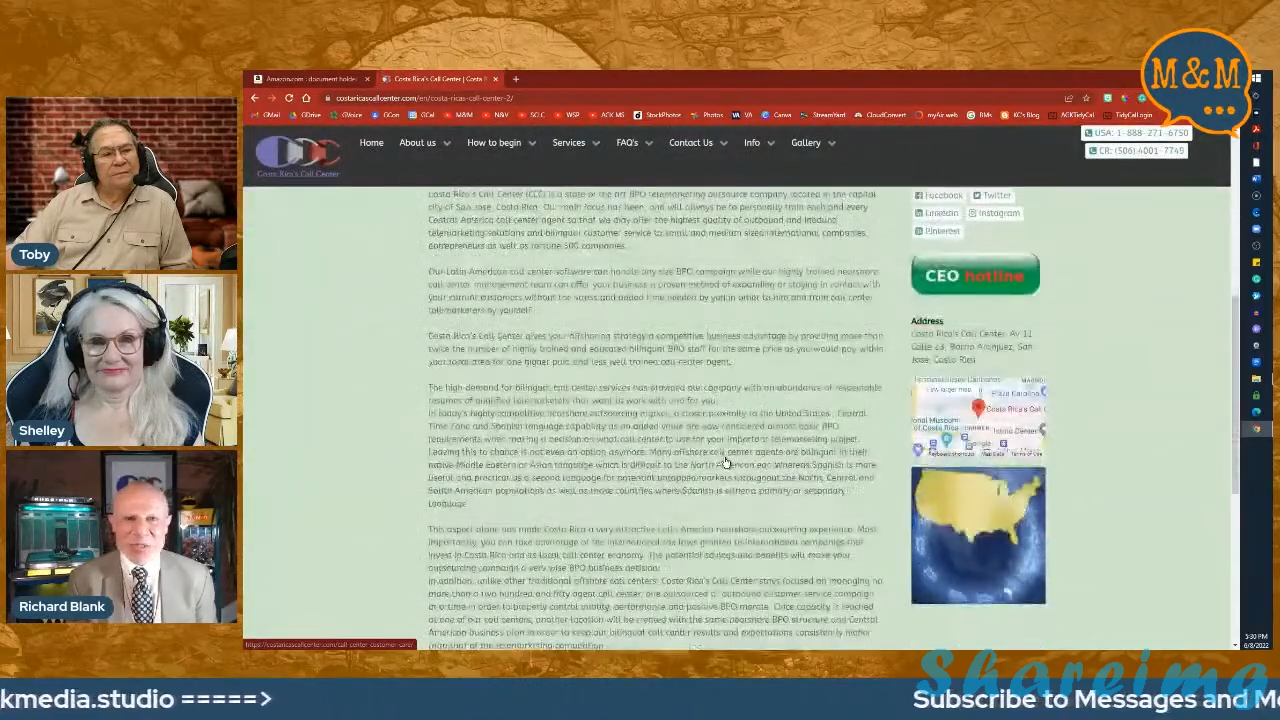
Task: Expand the Services dropdown menu
Action: click(574, 143)
